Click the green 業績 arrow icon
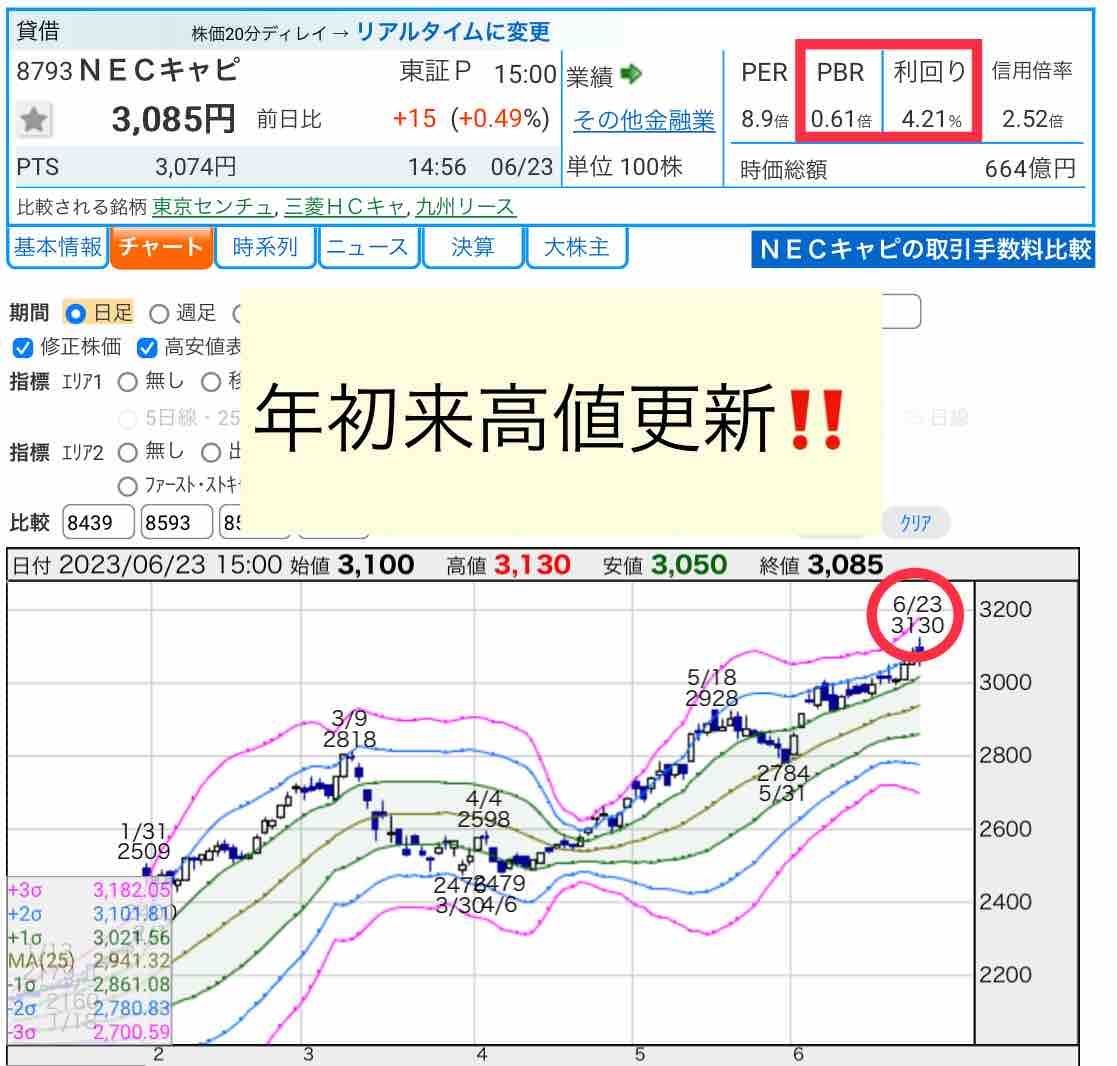This screenshot has width=1117, height=1066. 631,73
